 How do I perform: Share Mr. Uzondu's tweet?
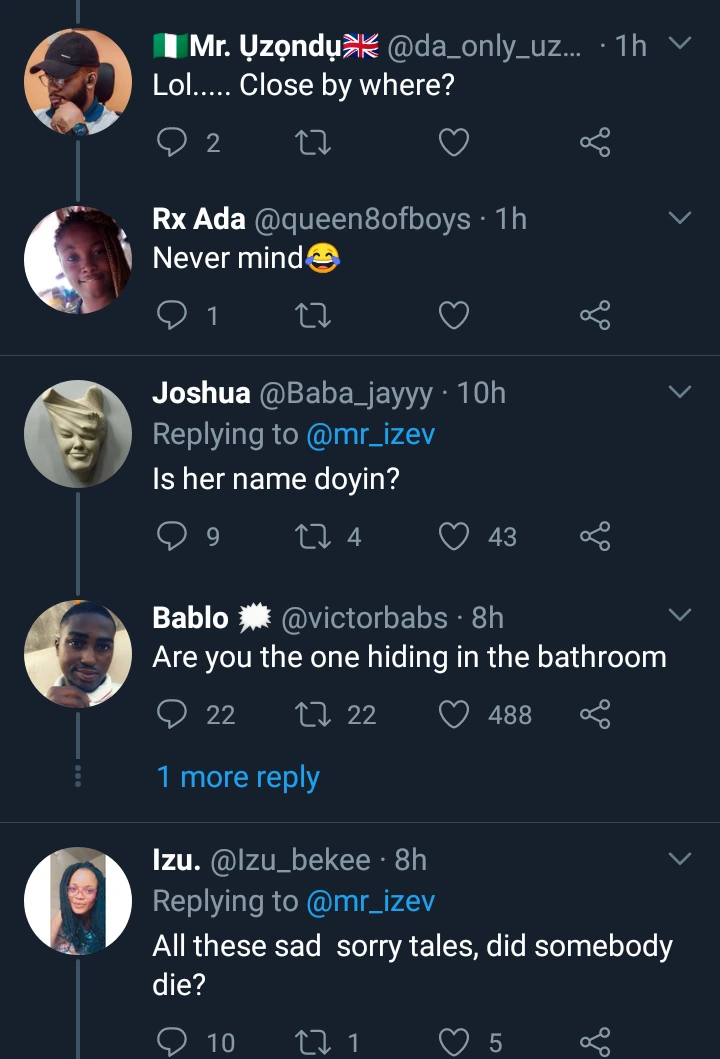tap(595, 144)
